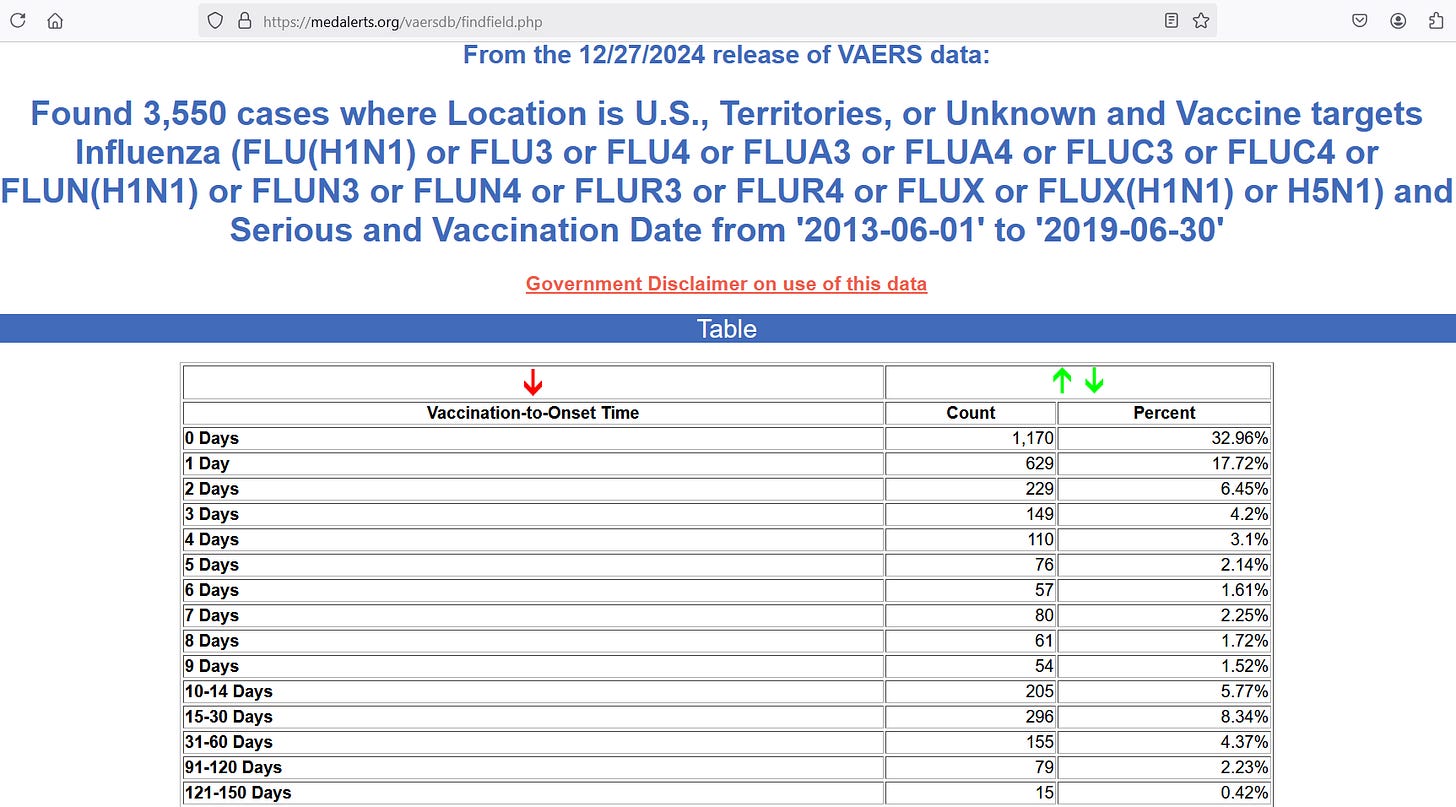Sort counts descending with green down arrow

coord(1094,380)
